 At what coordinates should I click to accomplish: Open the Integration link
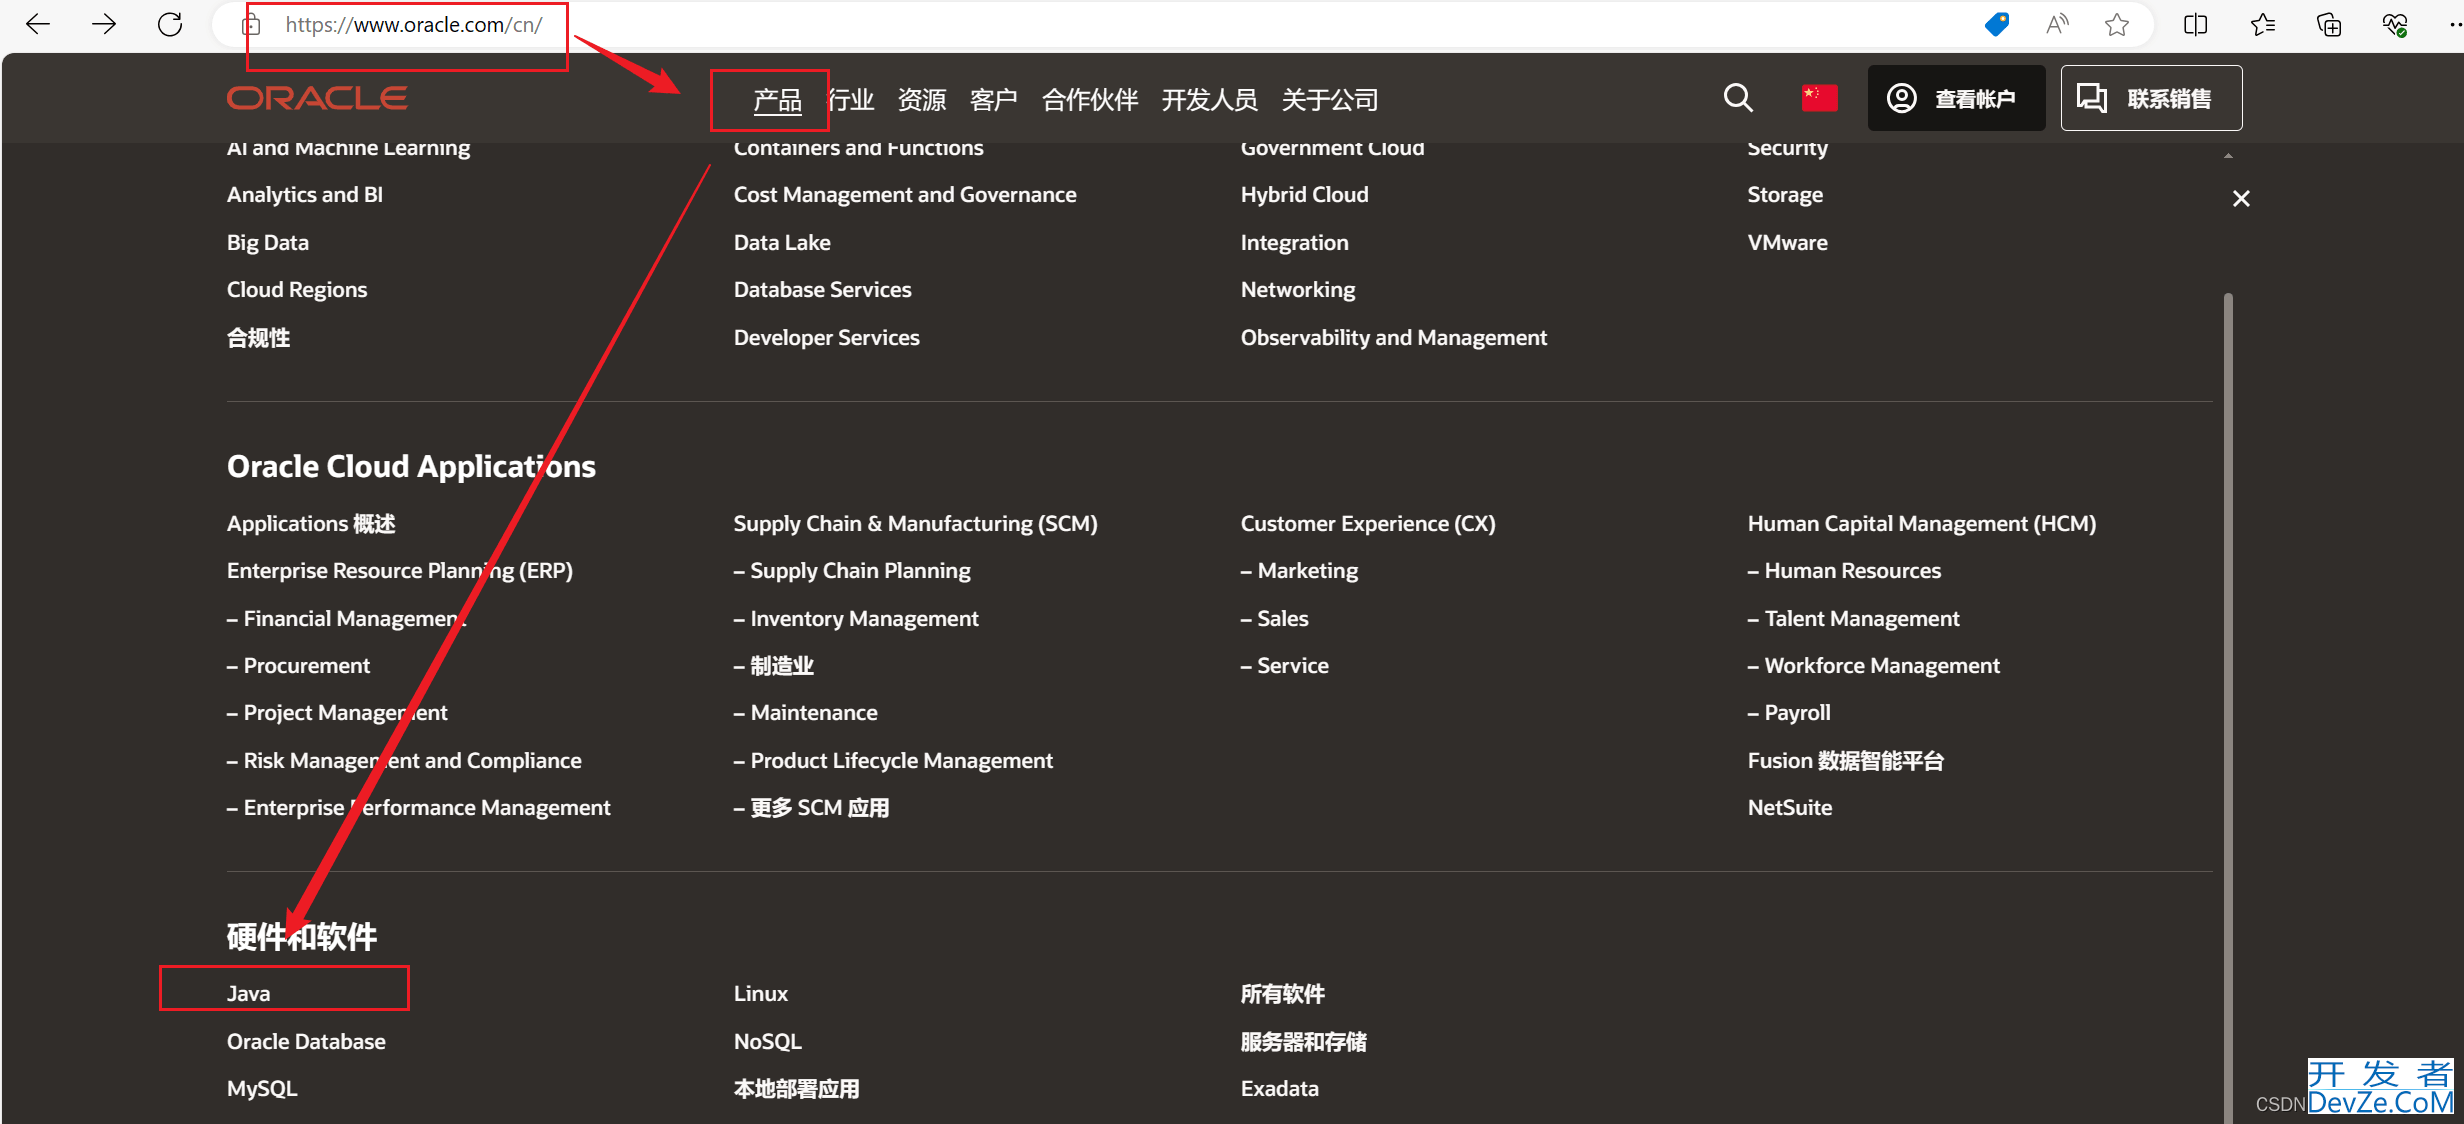coord(1295,243)
